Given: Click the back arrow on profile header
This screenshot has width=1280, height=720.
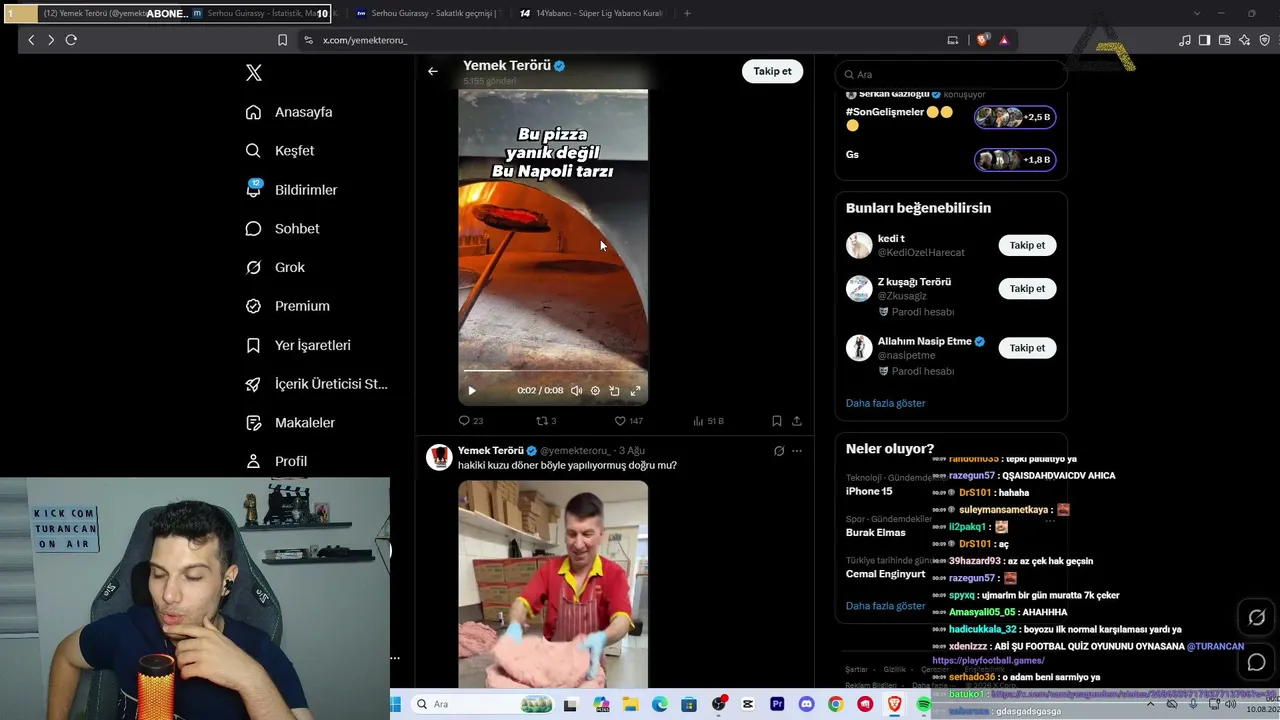Looking at the screenshot, I should 432,71.
